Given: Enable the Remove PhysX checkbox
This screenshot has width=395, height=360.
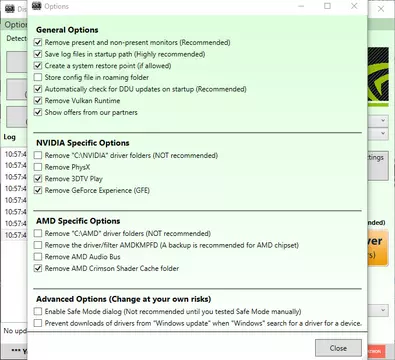Looking at the screenshot, I should click(x=38, y=167).
